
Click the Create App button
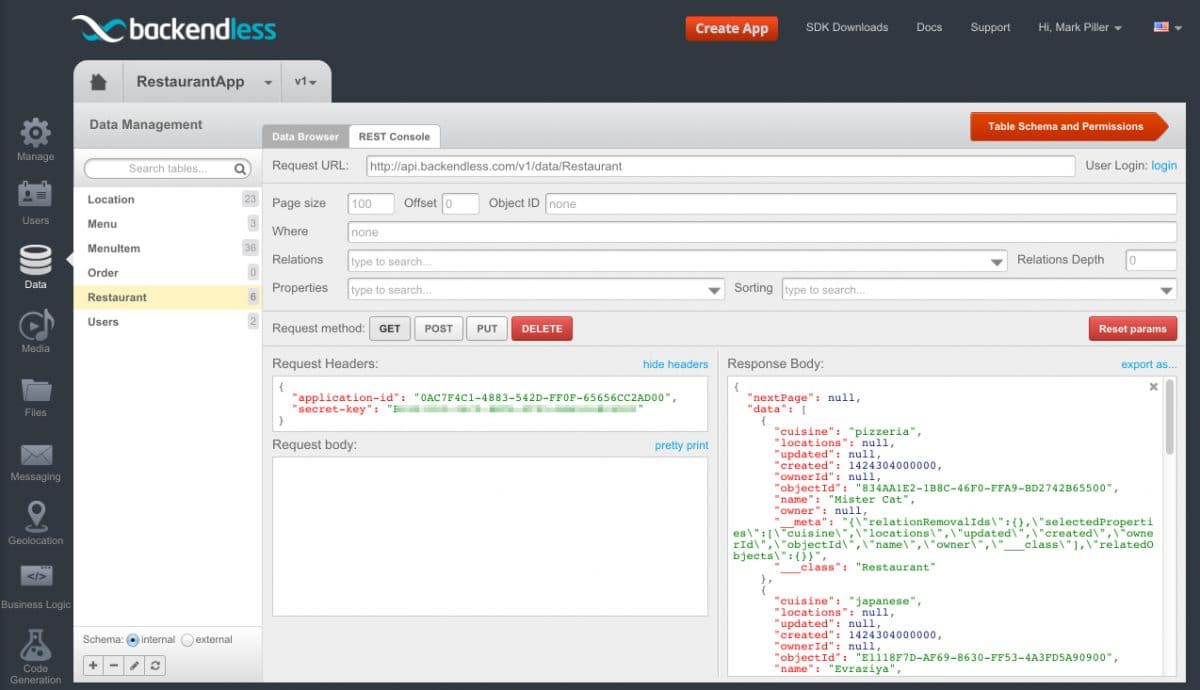[x=732, y=28]
